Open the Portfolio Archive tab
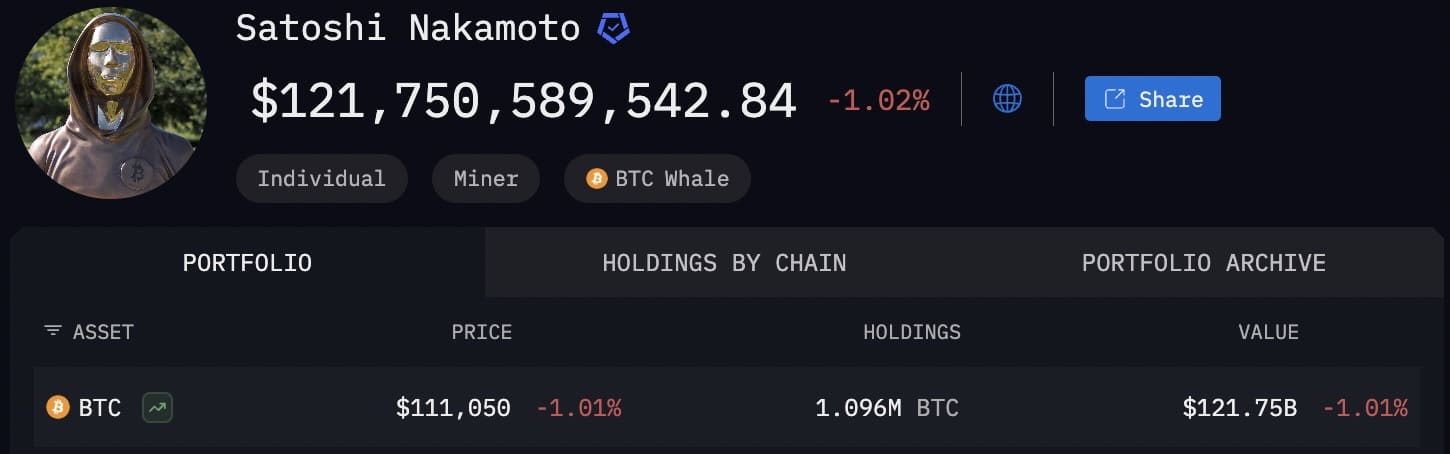The image size is (1450, 454). (x=1203, y=263)
